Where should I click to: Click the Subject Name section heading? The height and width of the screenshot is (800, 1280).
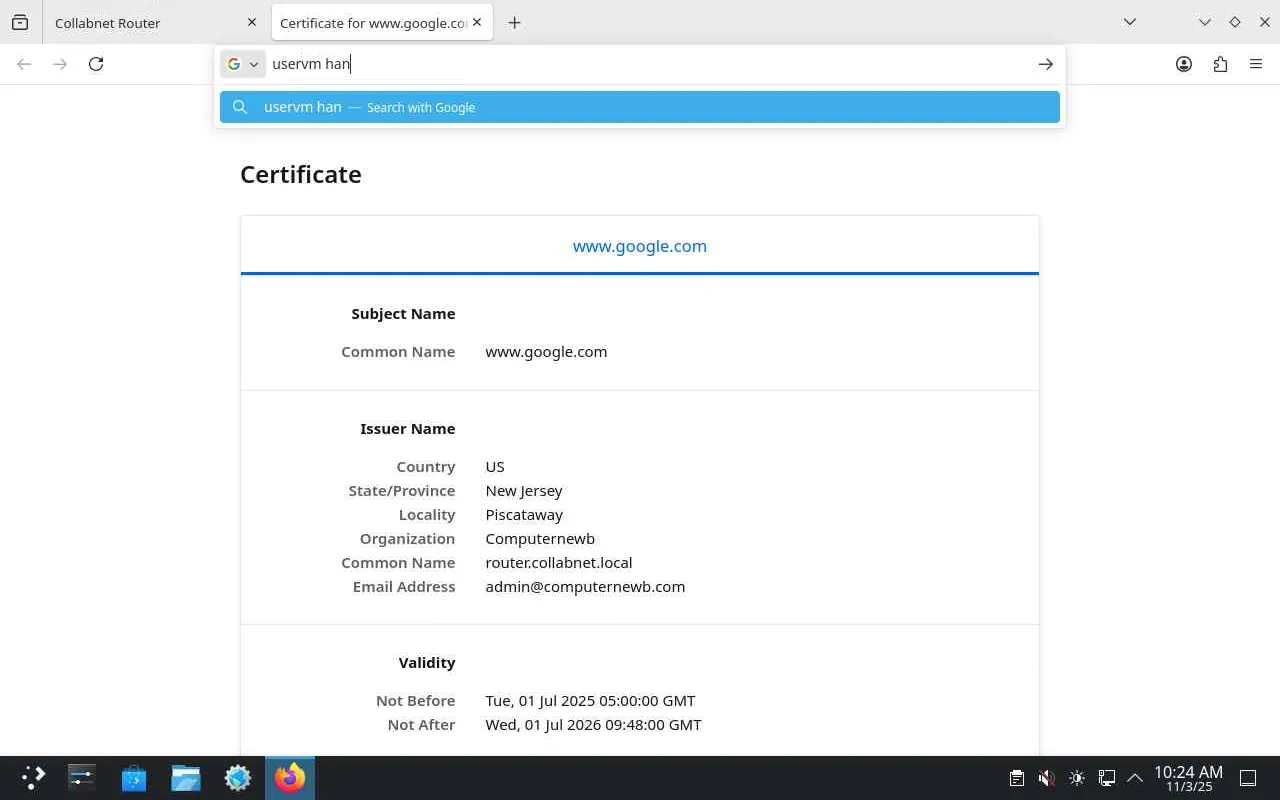[x=403, y=313]
